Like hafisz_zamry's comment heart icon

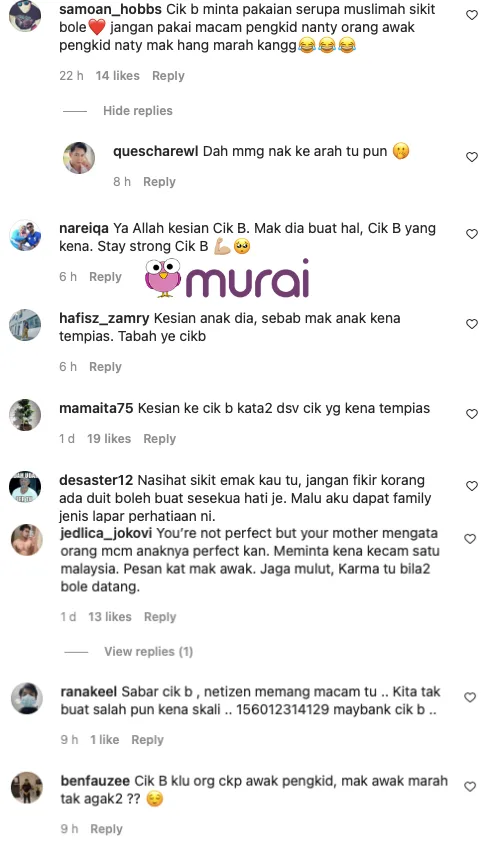[472, 324]
